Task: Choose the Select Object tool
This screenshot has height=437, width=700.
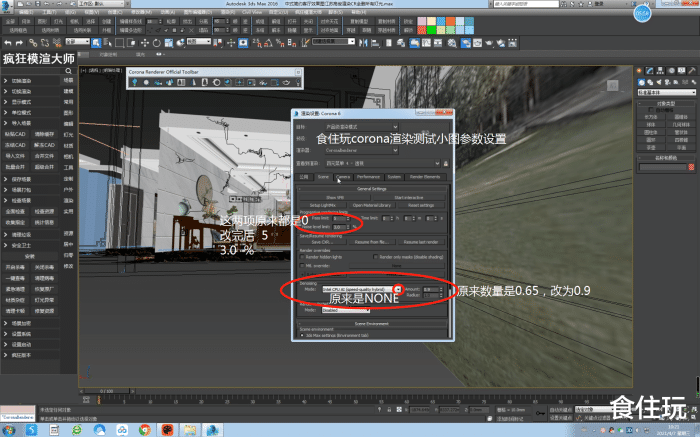Action: [x=96, y=43]
